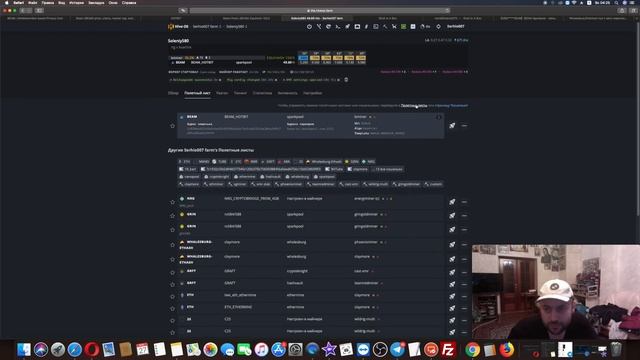Switch to the Статистика tab
The width and height of the screenshot is (640, 360).
coord(262,93)
